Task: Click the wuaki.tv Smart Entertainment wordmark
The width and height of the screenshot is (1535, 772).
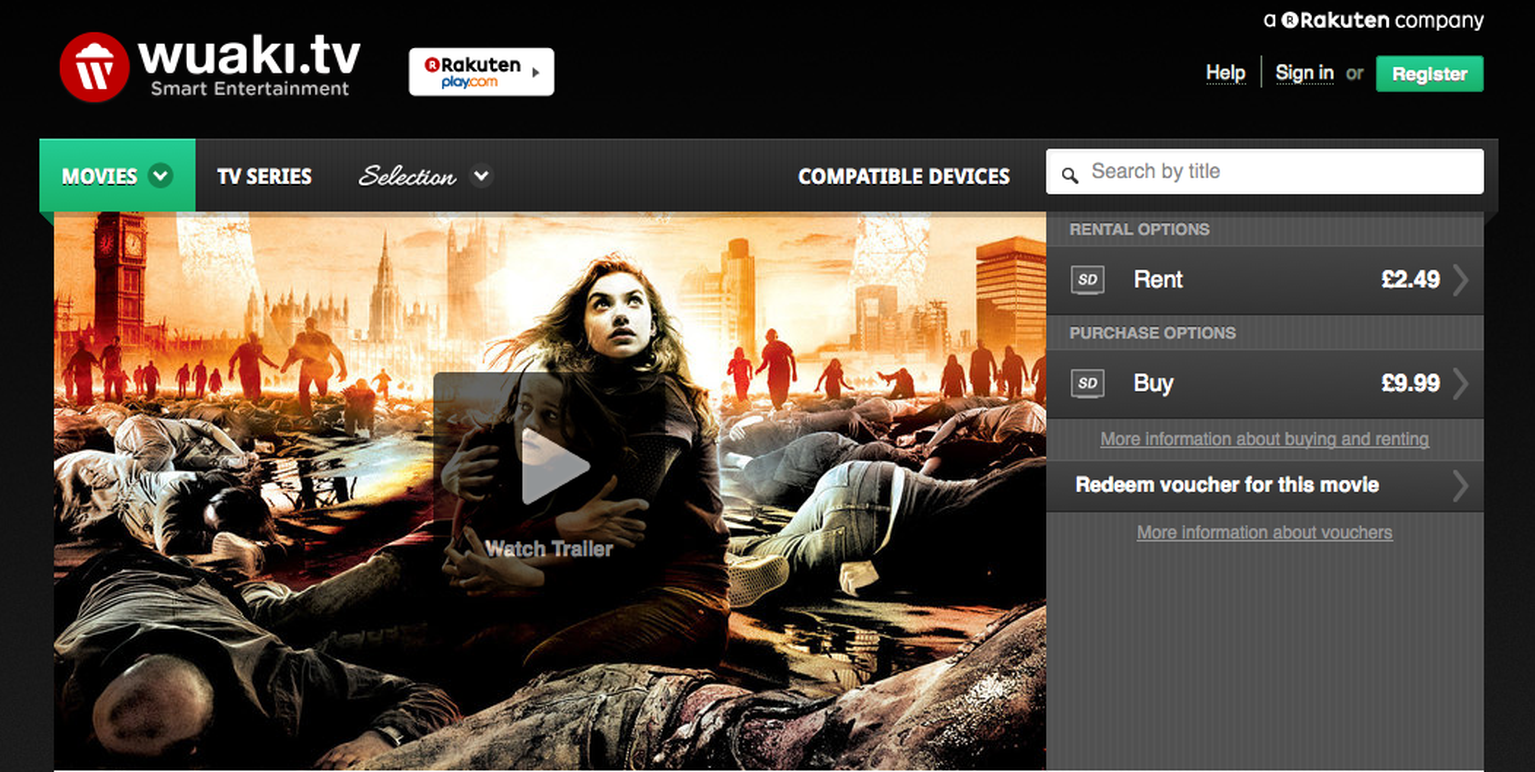Action: point(249,66)
